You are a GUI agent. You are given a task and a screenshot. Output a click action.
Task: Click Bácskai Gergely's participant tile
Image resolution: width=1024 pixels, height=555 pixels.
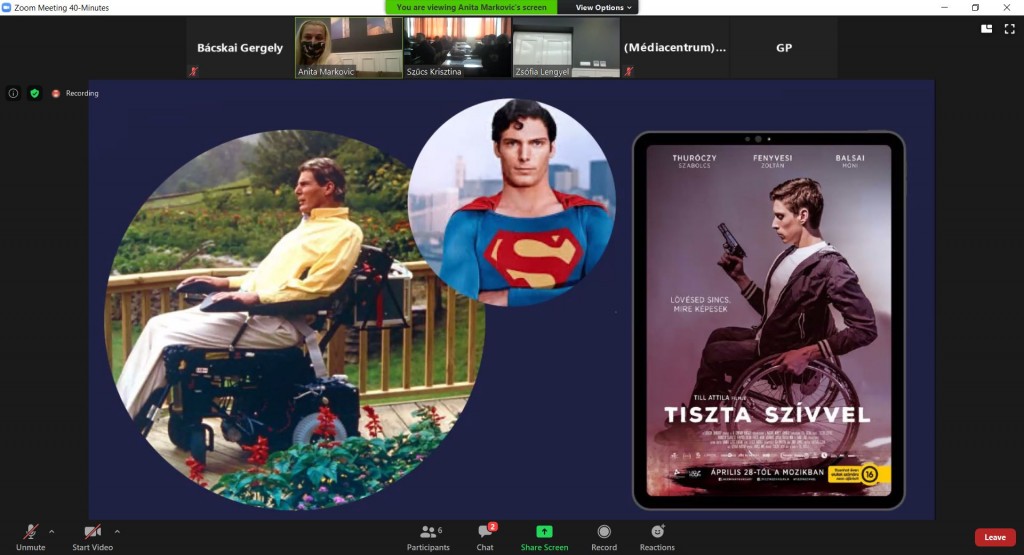240,47
